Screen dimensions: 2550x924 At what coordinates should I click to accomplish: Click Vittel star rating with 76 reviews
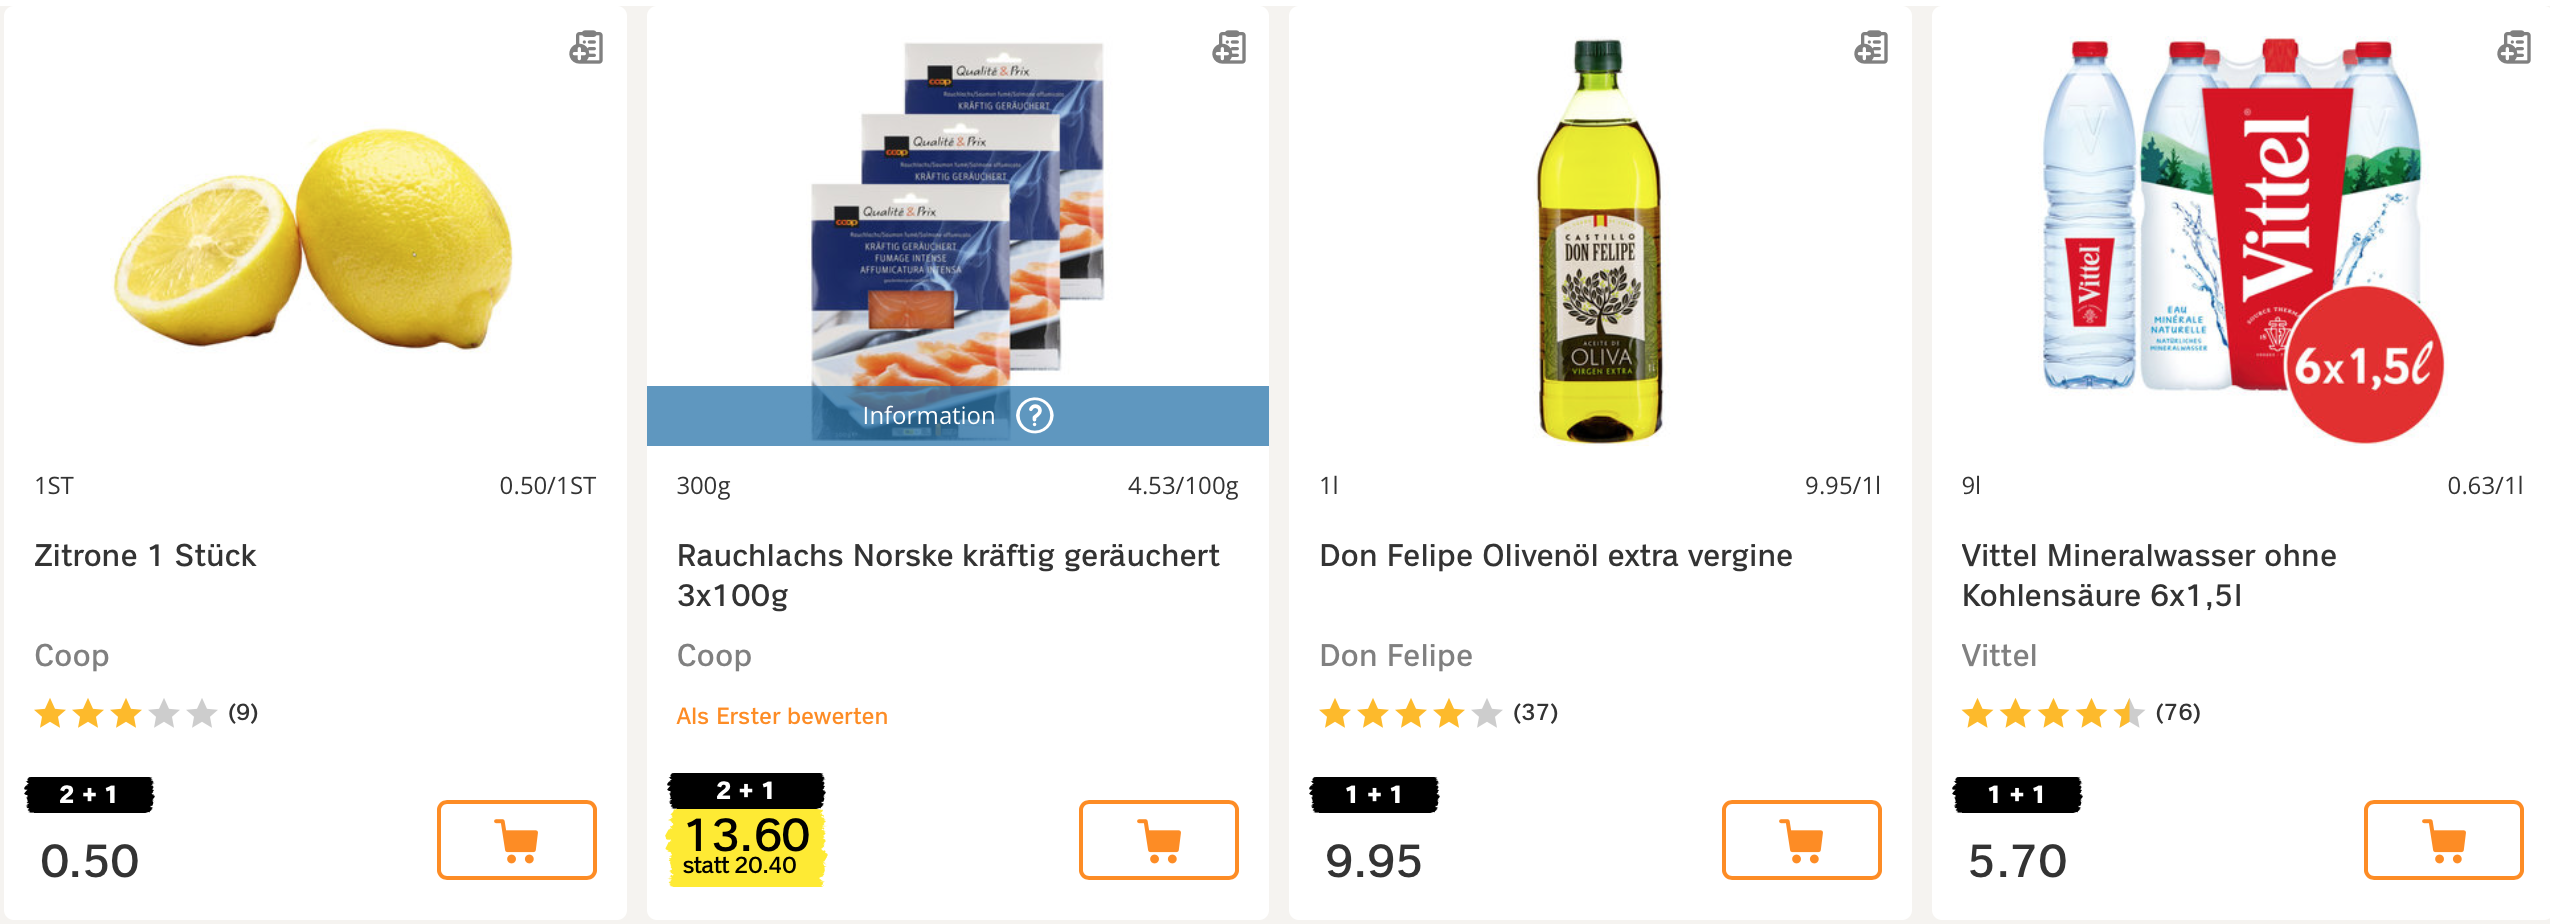(2080, 714)
